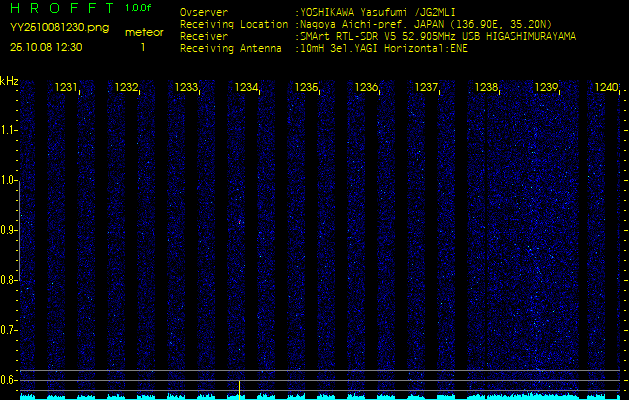The image size is (629, 400).
Task: Click the 1233 time label
Action: pyautogui.click(x=186, y=87)
